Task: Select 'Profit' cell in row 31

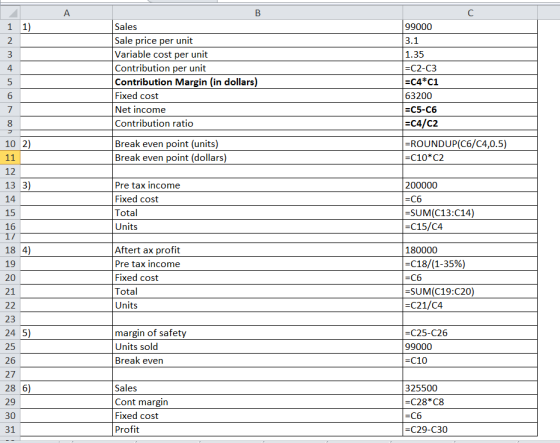Action: (x=258, y=429)
